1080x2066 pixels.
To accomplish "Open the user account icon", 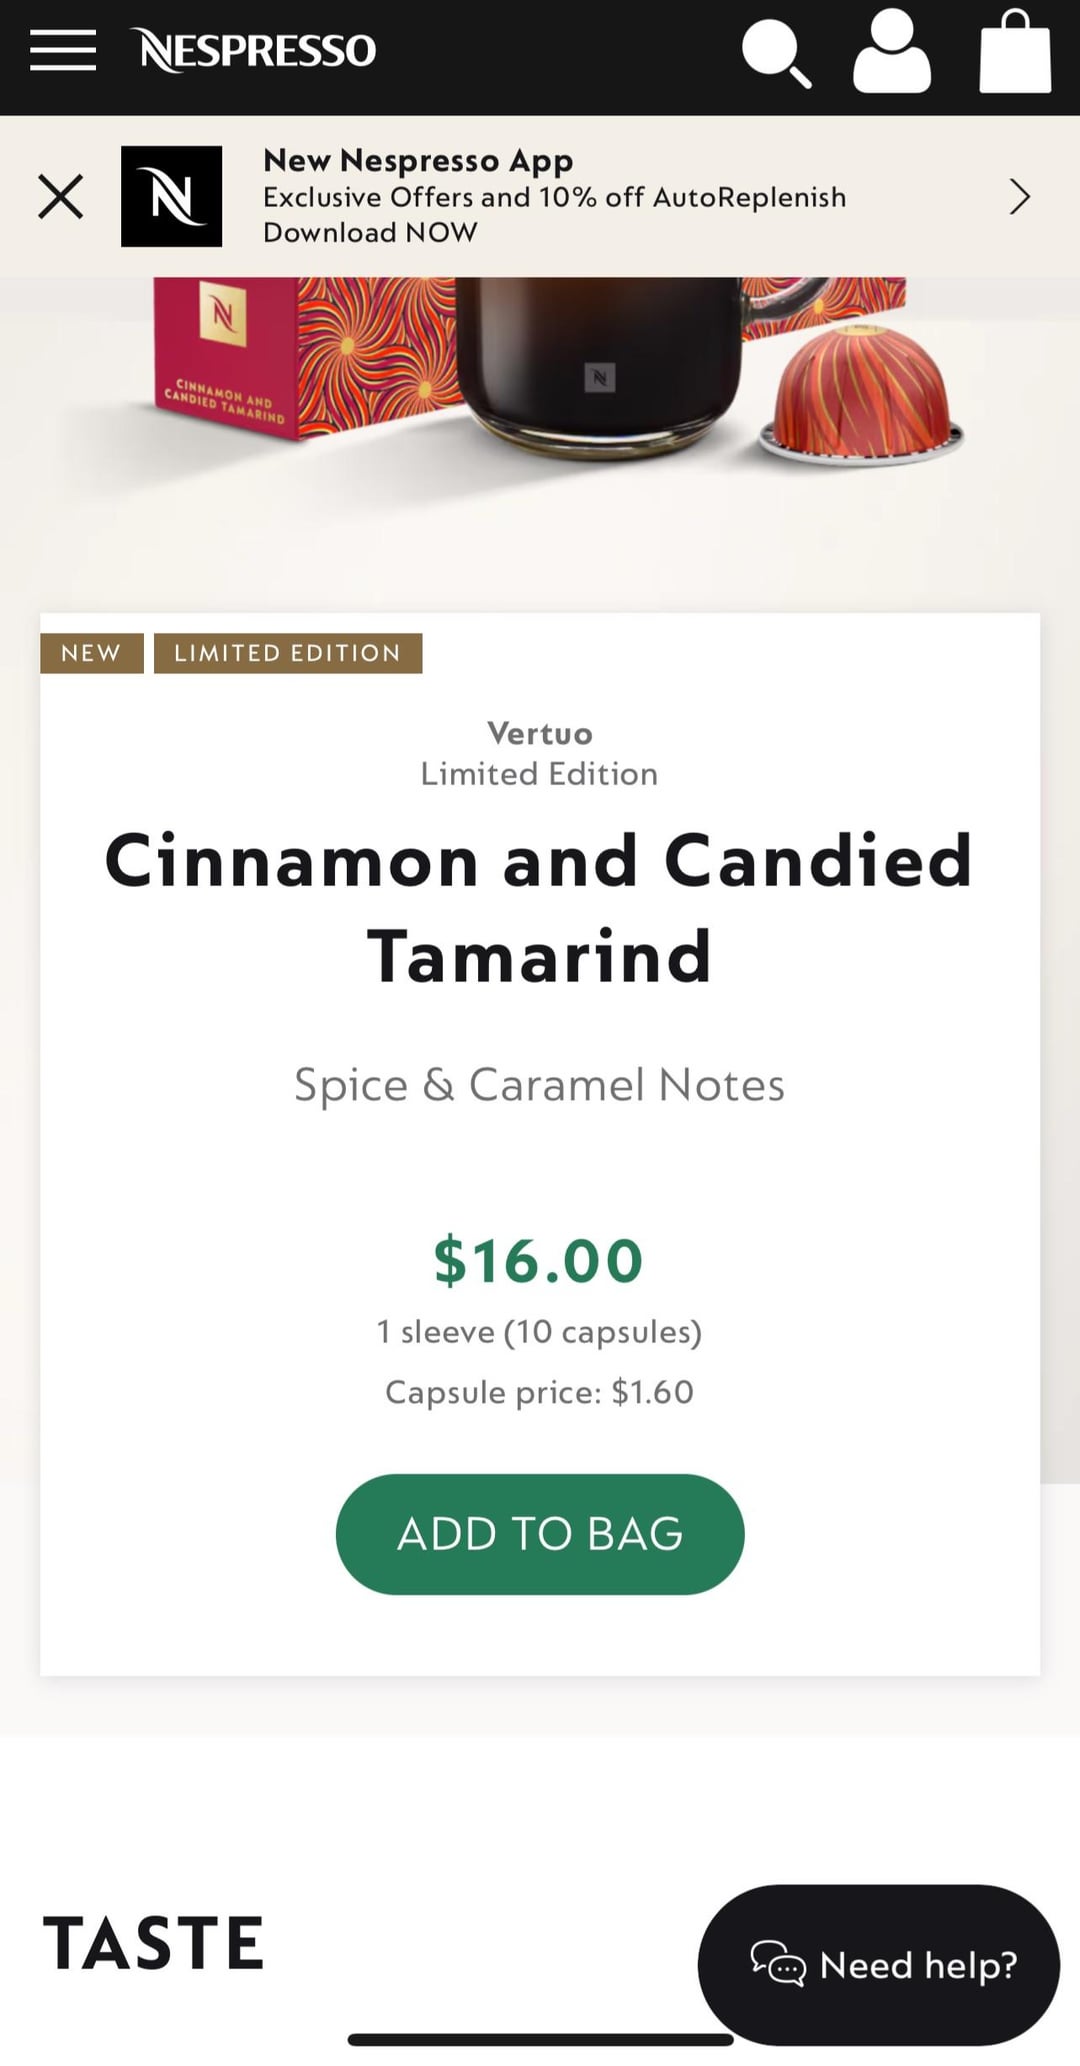I will coord(891,52).
